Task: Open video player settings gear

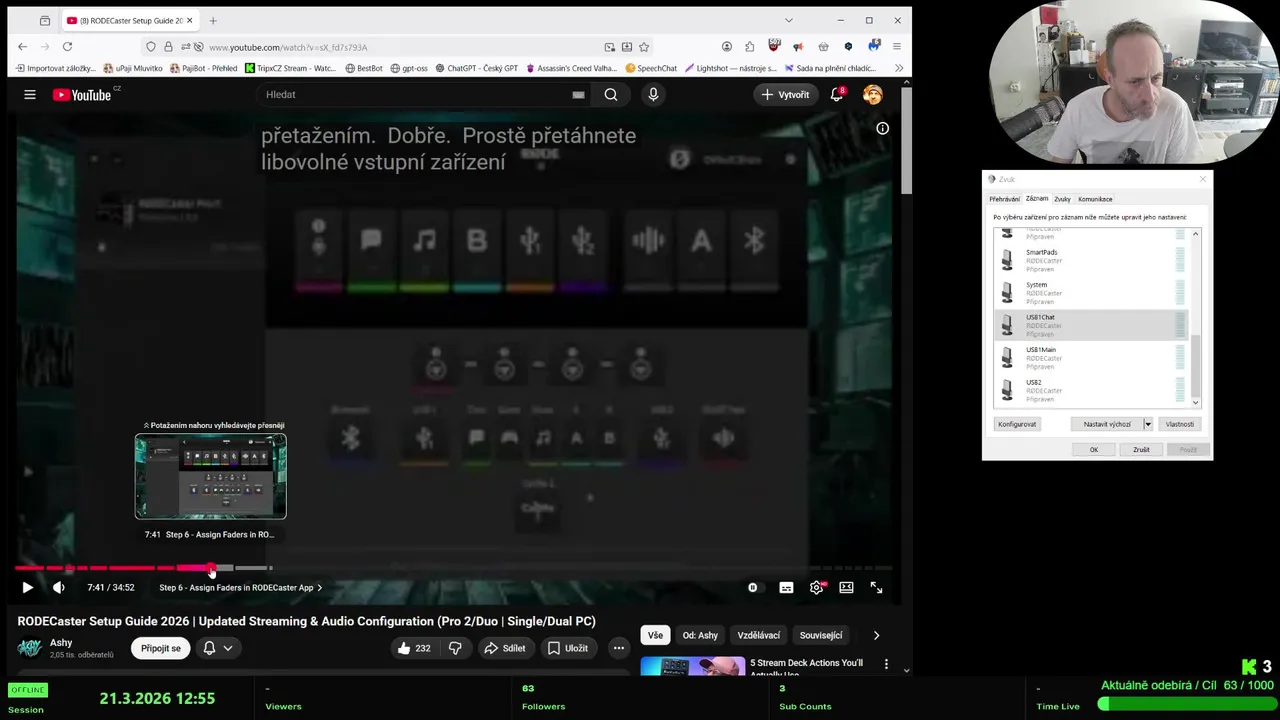Action: coord(817,588)
